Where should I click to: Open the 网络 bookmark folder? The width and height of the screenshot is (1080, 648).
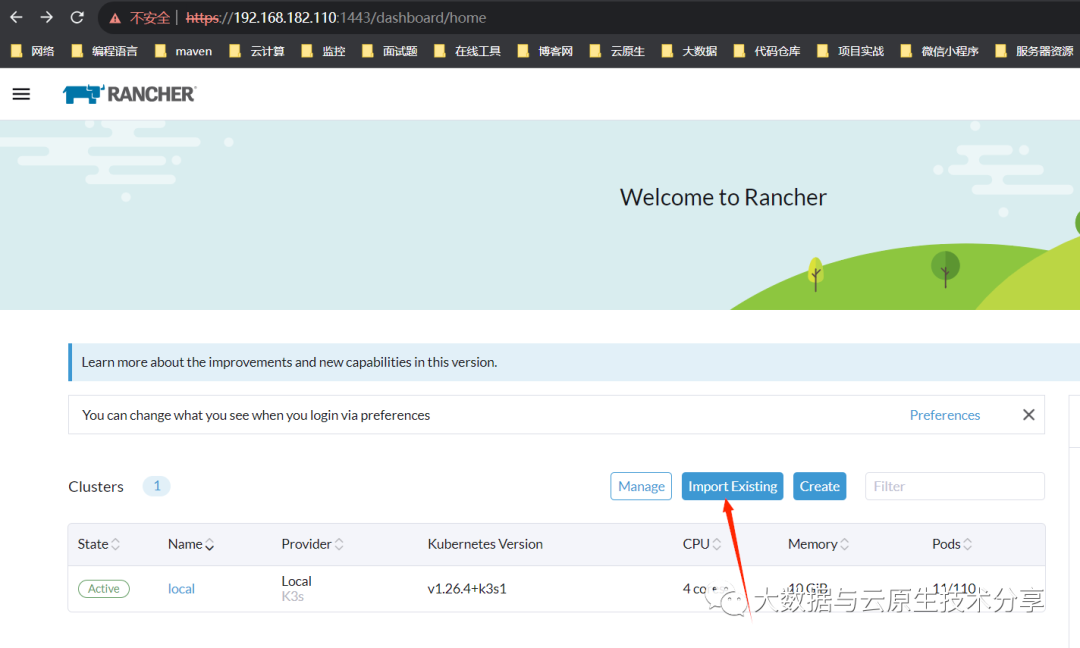[x=33, y=51]
